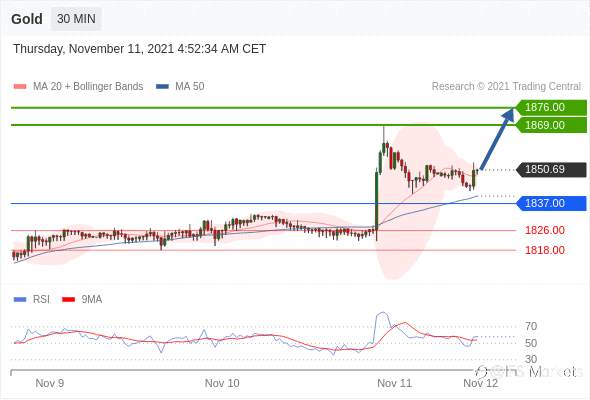Click the 1826.00 support level label
Viewport: 590px width, 400px height.
coord(545,230)
